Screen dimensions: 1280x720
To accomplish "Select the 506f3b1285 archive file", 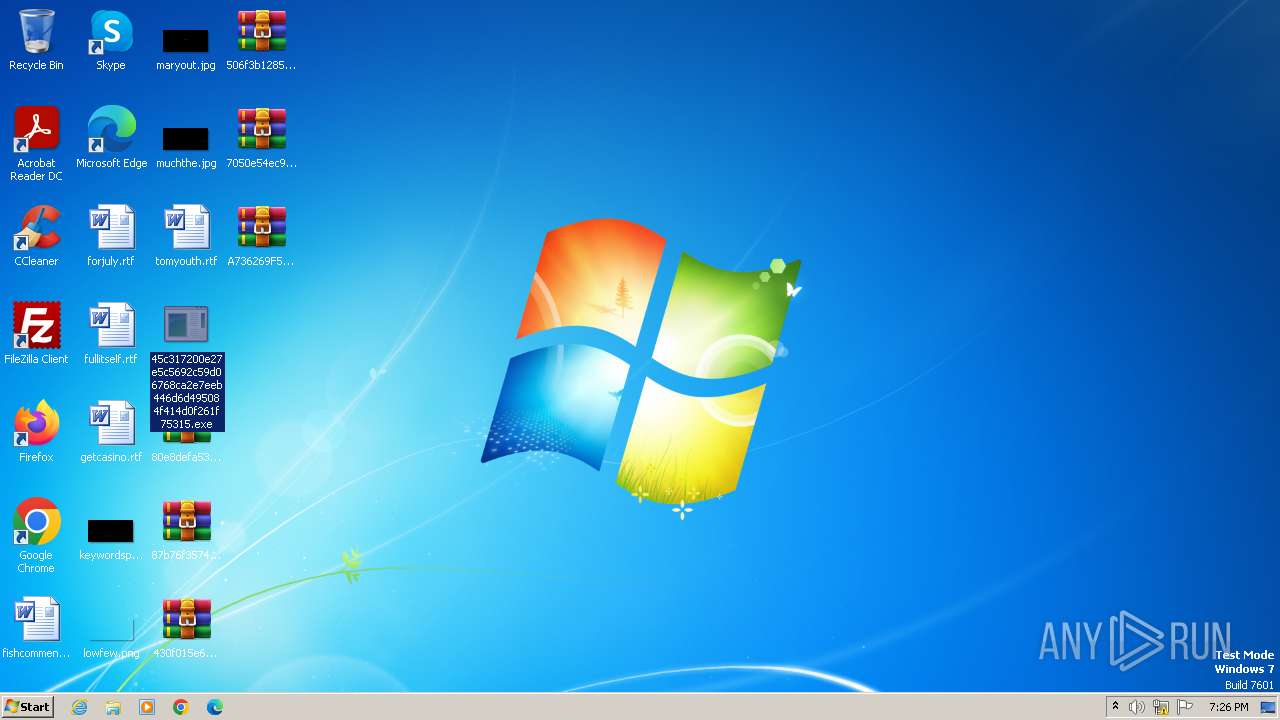I will [261, 40].
